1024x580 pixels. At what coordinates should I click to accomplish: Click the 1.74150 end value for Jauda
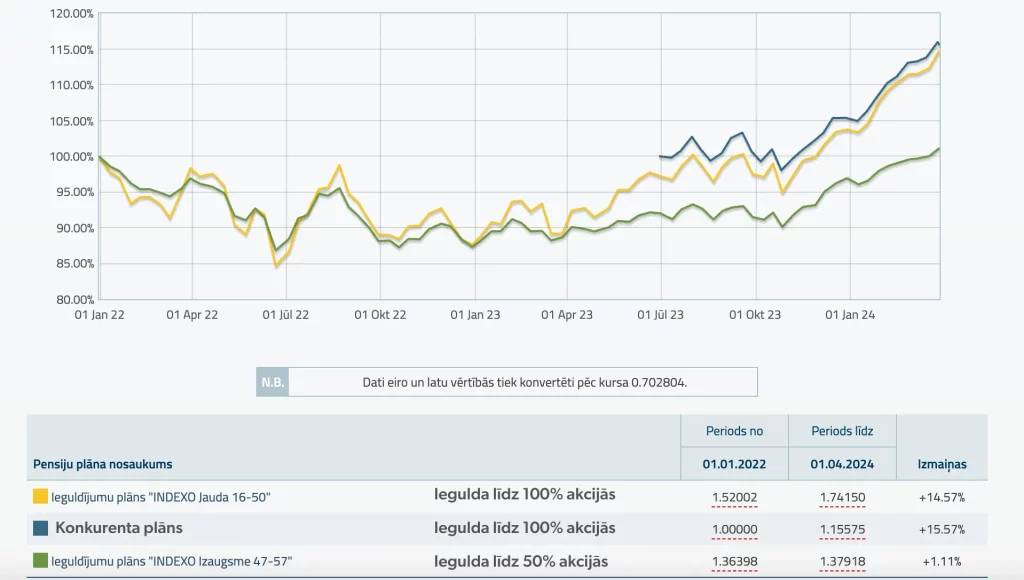[842, 497]
